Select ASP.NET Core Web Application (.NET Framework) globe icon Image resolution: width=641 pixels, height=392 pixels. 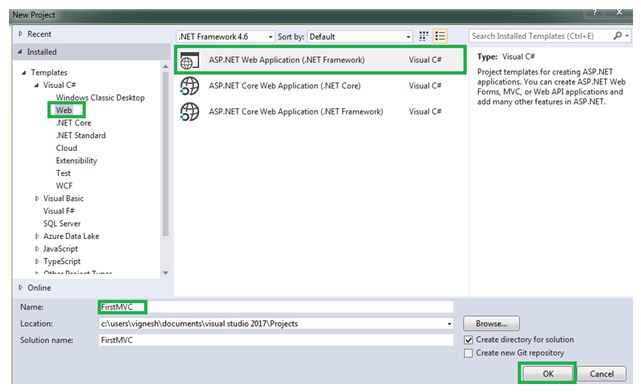(x=190, y=112)
